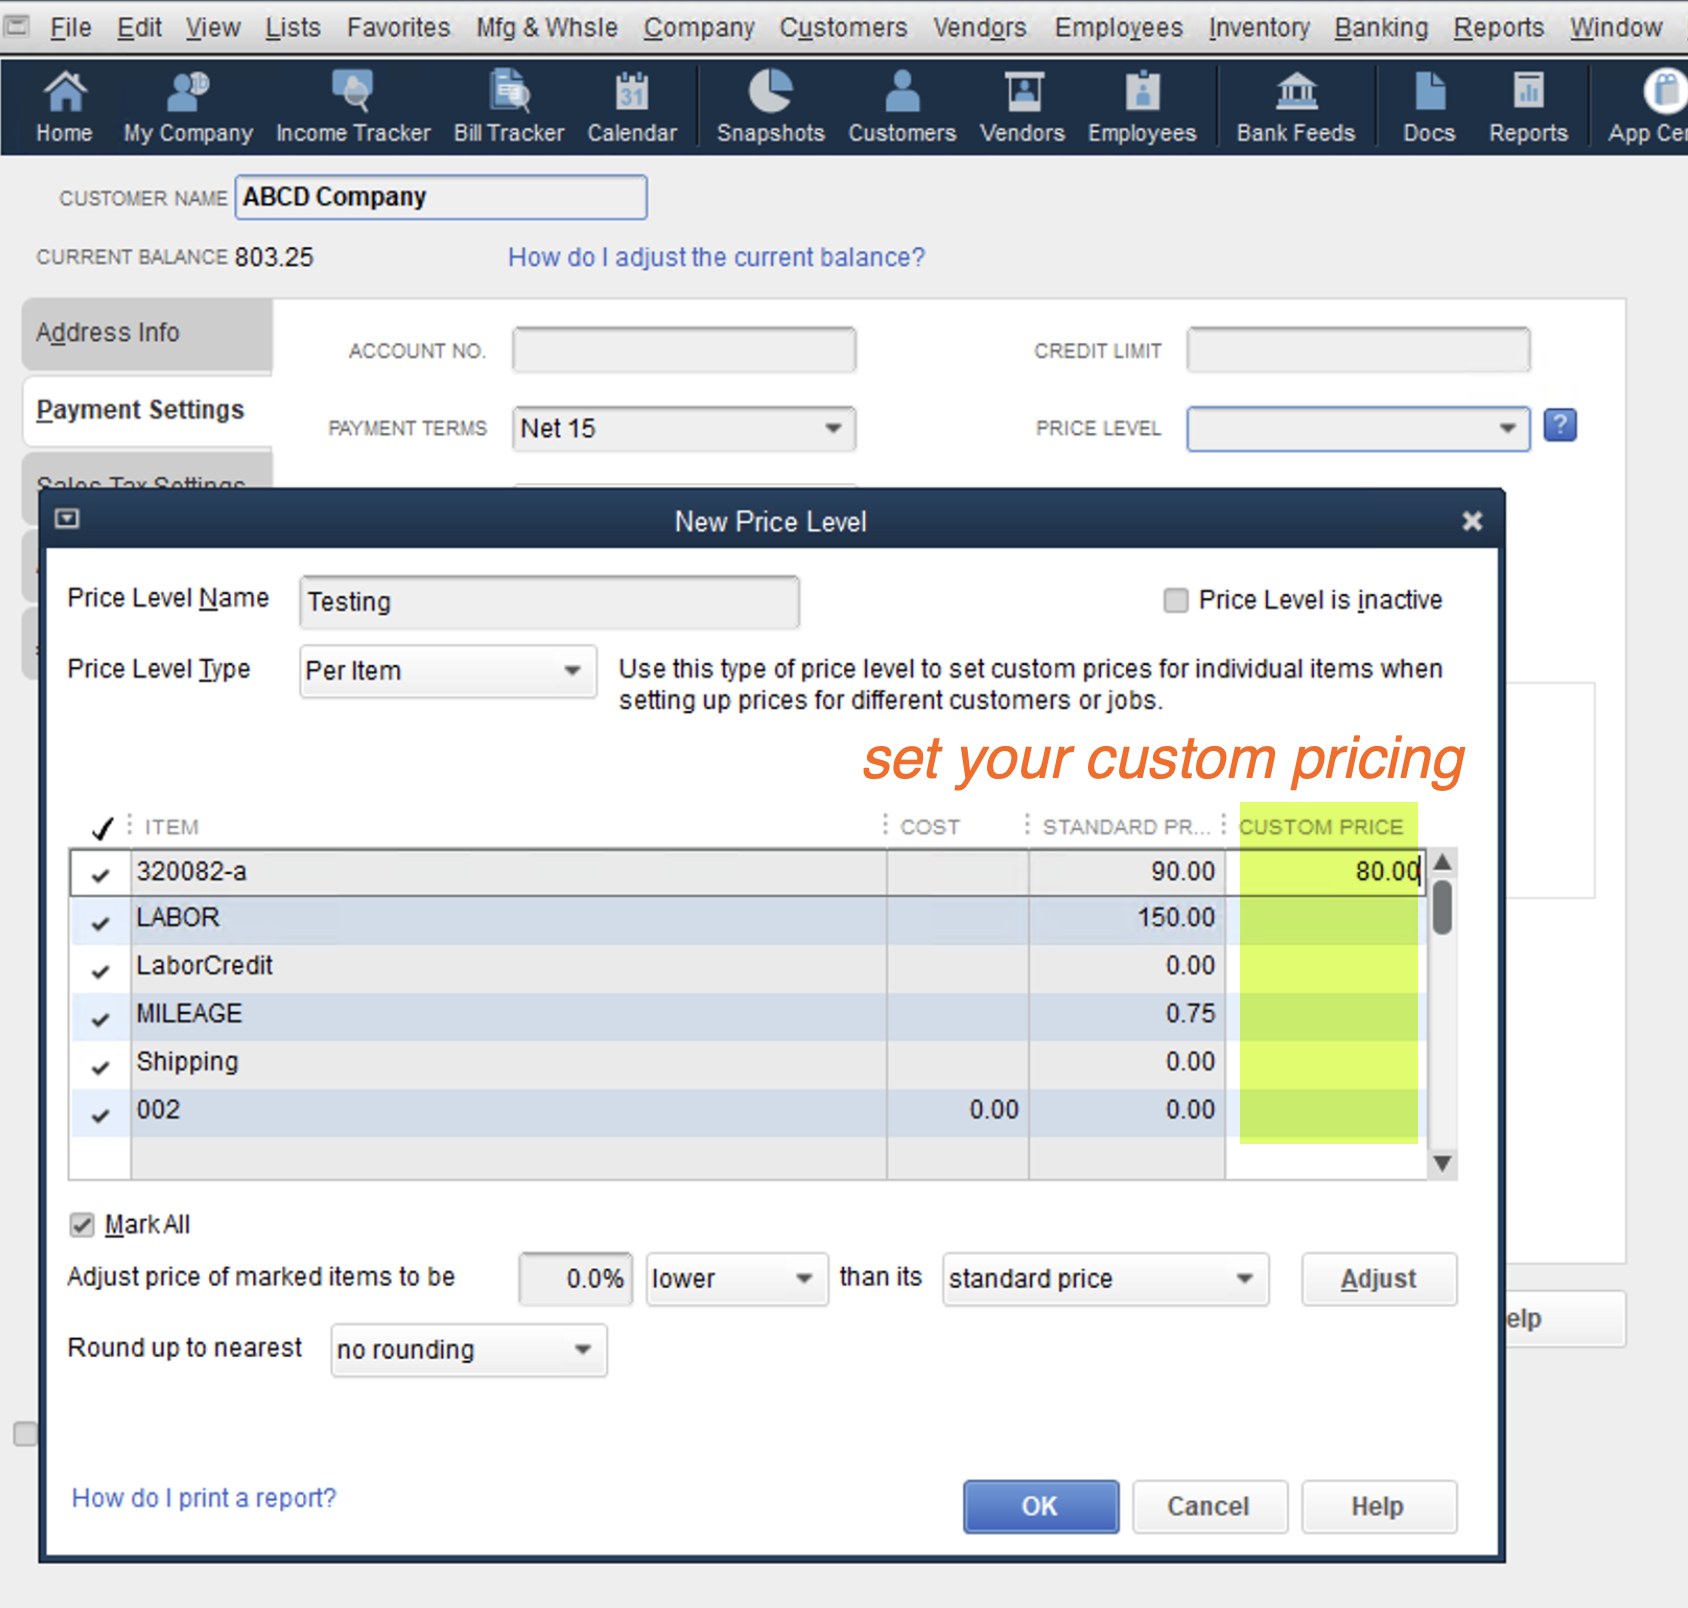Open the Docs icon
Viewport: 1688px width, 1608px height.
1428,106
